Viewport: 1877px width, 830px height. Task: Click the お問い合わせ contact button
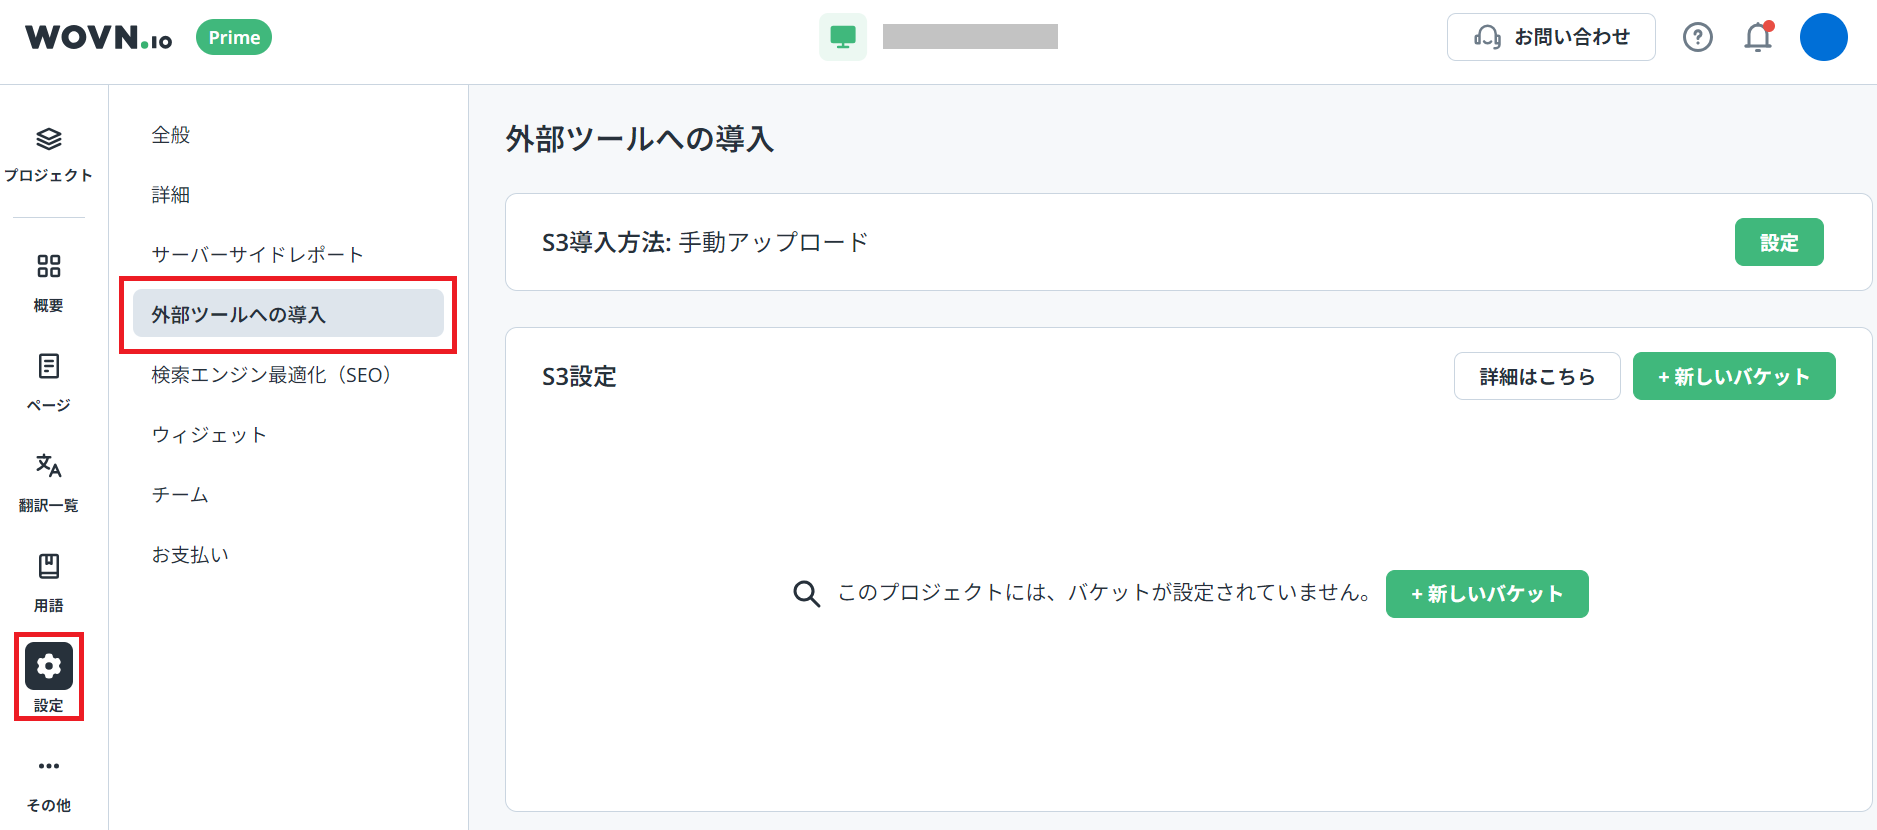click(x=1550, y=38)
